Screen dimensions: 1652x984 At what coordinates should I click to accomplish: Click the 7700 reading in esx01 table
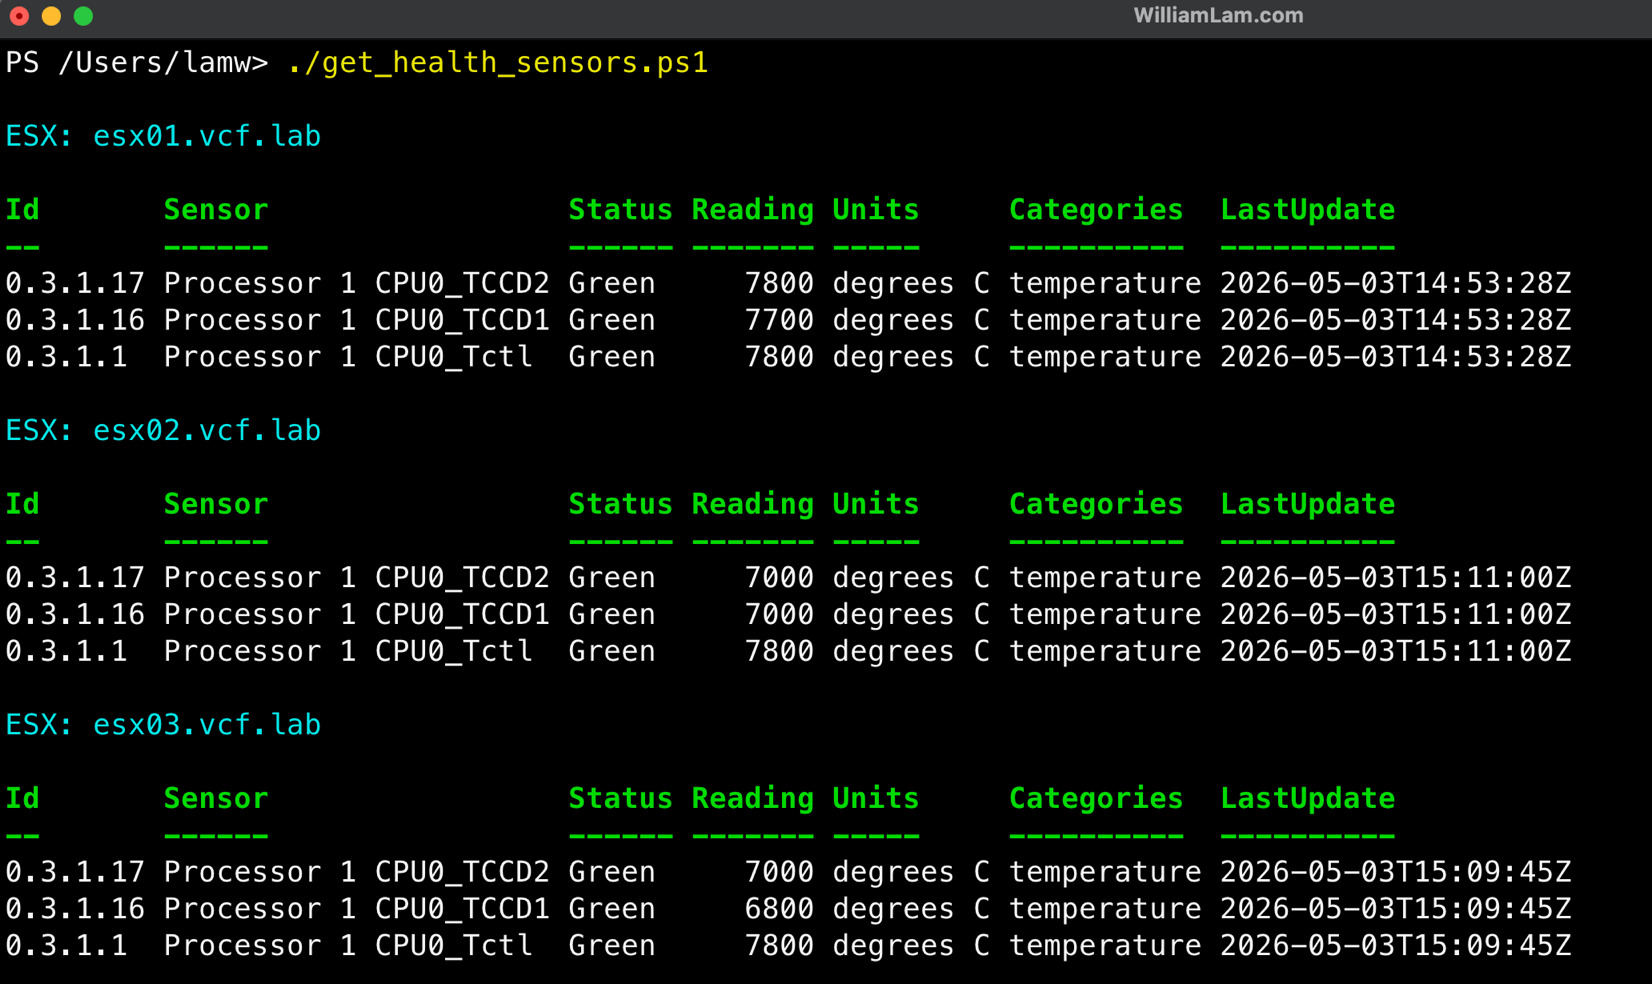coord(779,320)
